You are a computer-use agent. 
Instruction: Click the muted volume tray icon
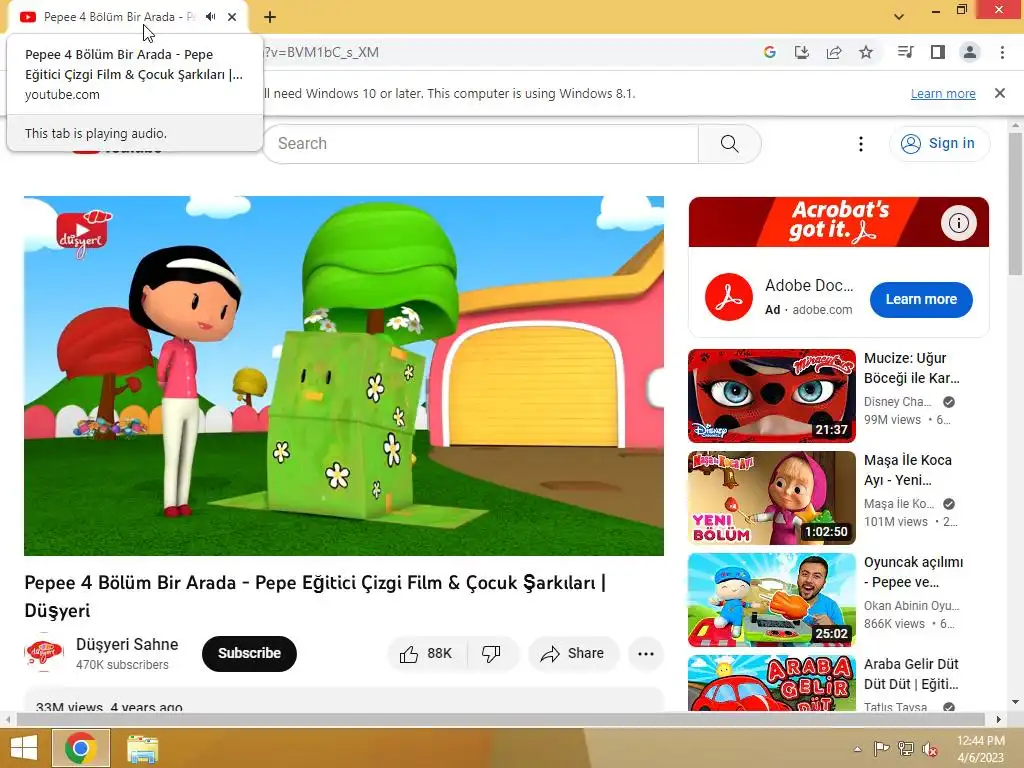click(929, 750)
